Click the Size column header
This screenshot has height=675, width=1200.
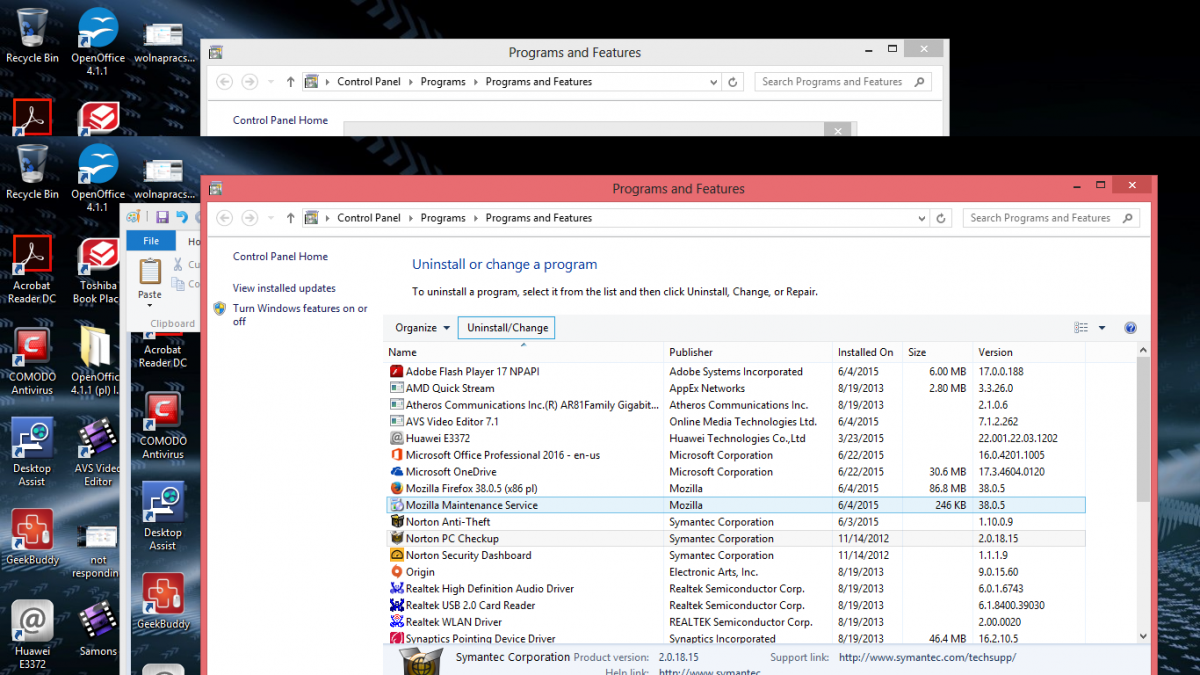(x=939, y=352)
